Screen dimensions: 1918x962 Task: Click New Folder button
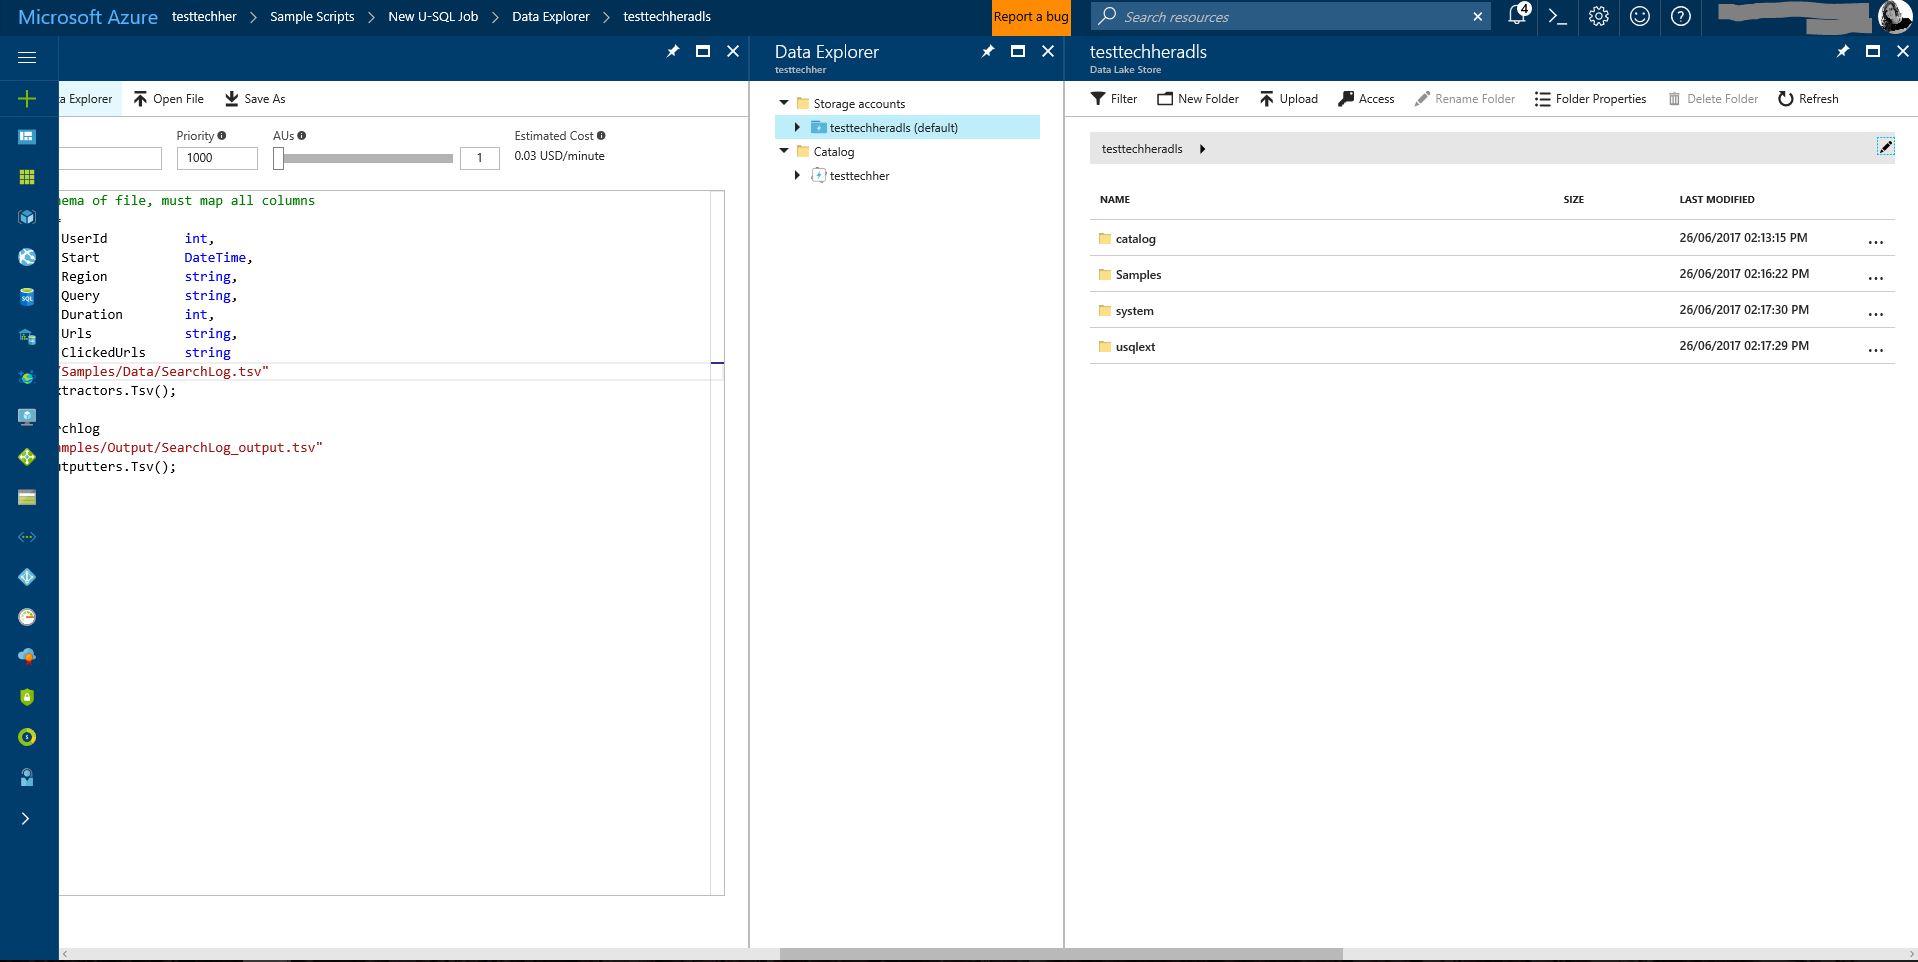tap(1198, 98)
